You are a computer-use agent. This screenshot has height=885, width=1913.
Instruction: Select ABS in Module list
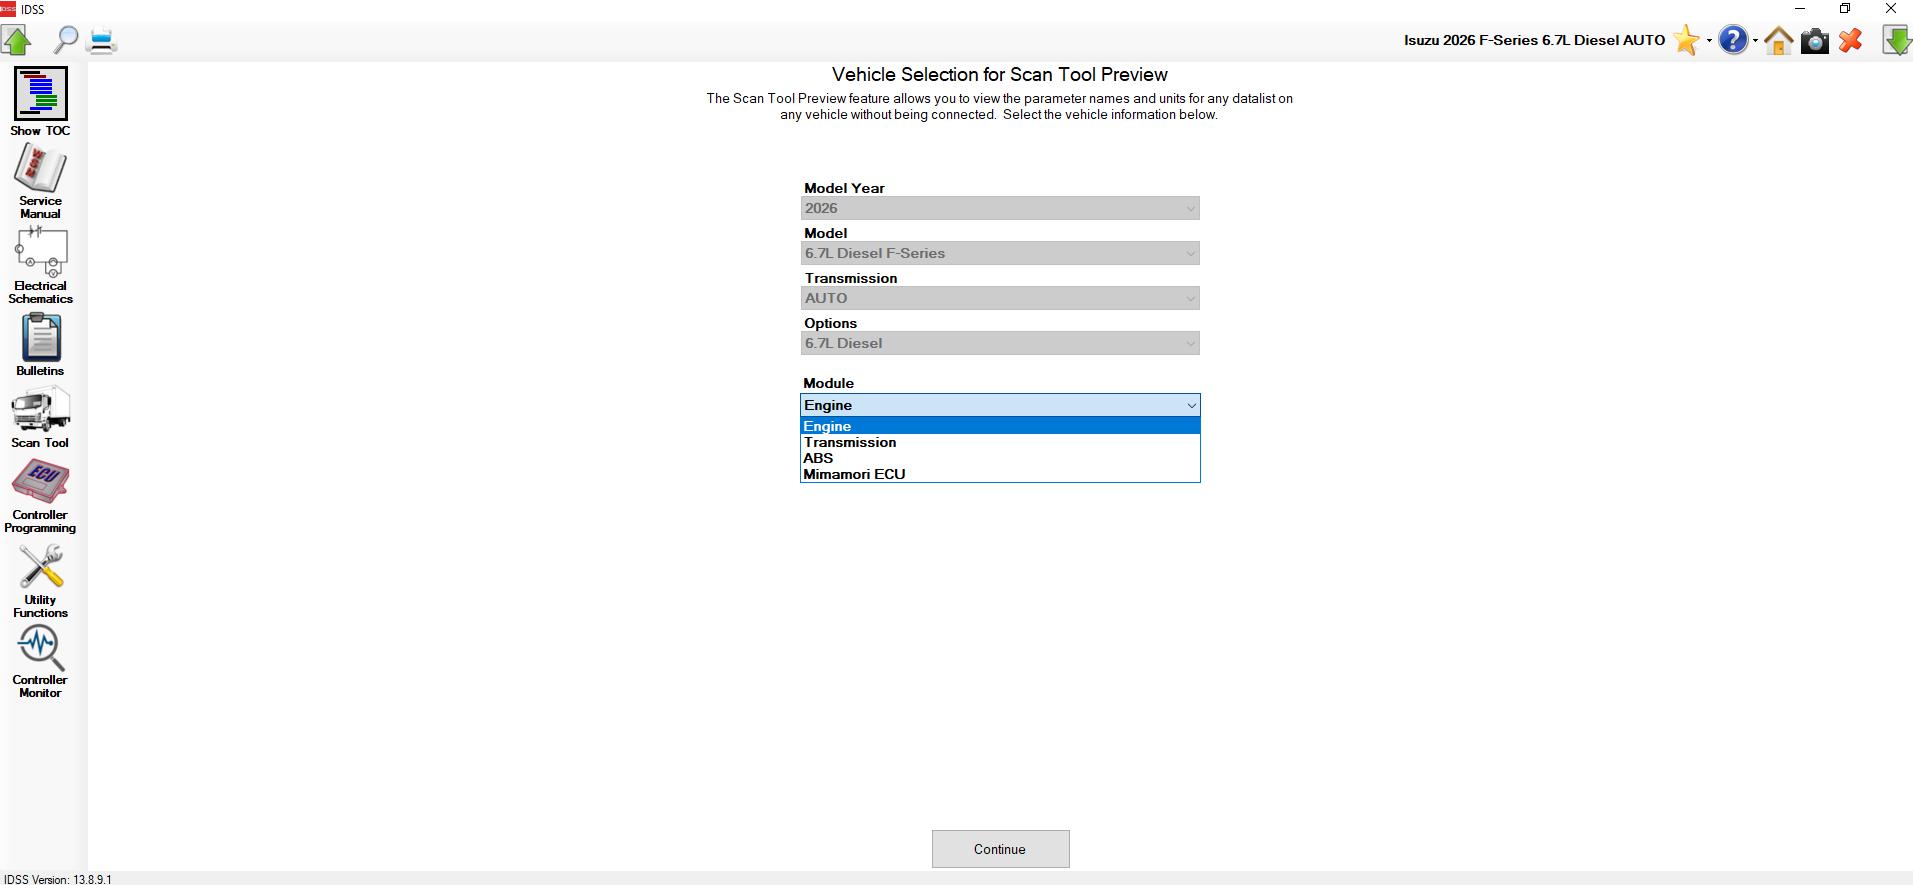click(x=1000, y=458)
